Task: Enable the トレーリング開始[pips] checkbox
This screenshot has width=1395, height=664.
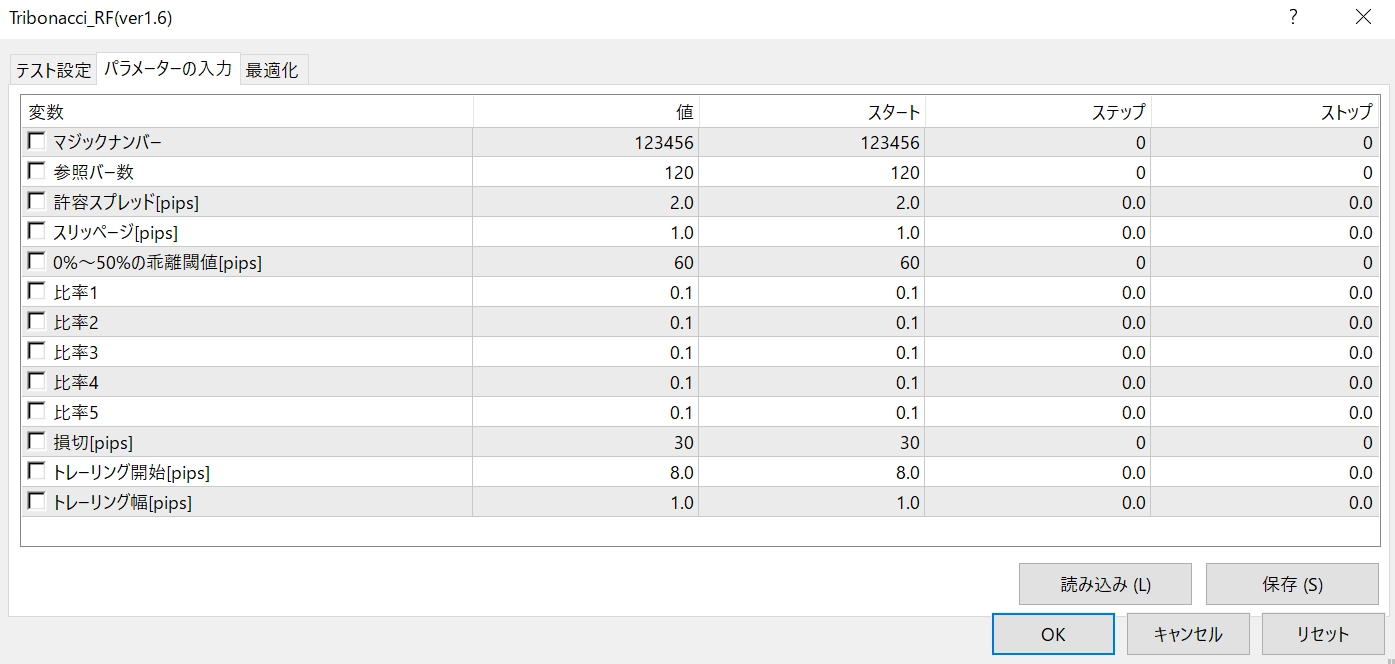Action: (37, 471)
